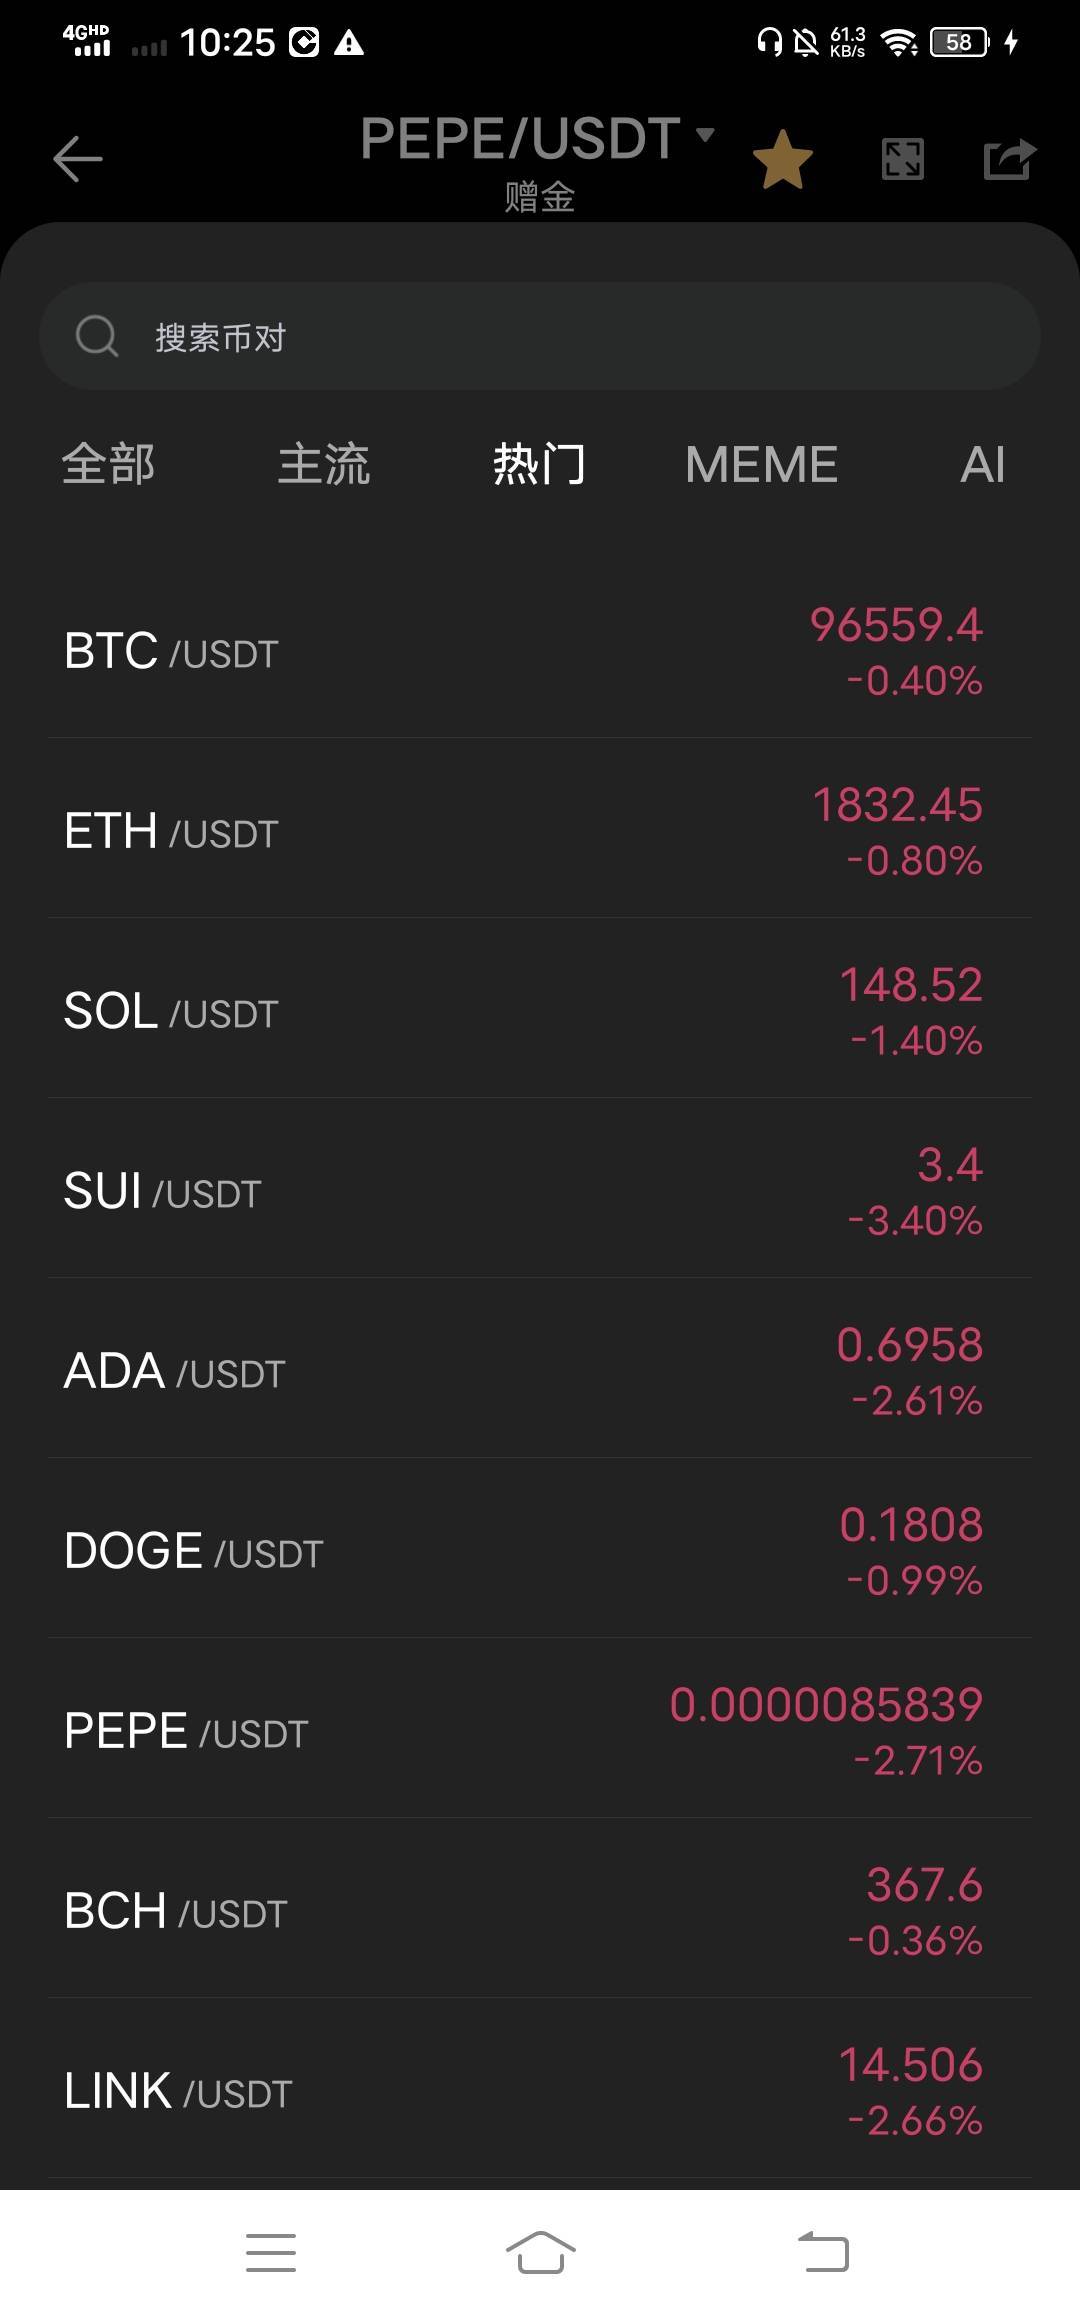Select the BTC/USDT pair row
The image size is (1080, 2316).
tap(540, 650)
